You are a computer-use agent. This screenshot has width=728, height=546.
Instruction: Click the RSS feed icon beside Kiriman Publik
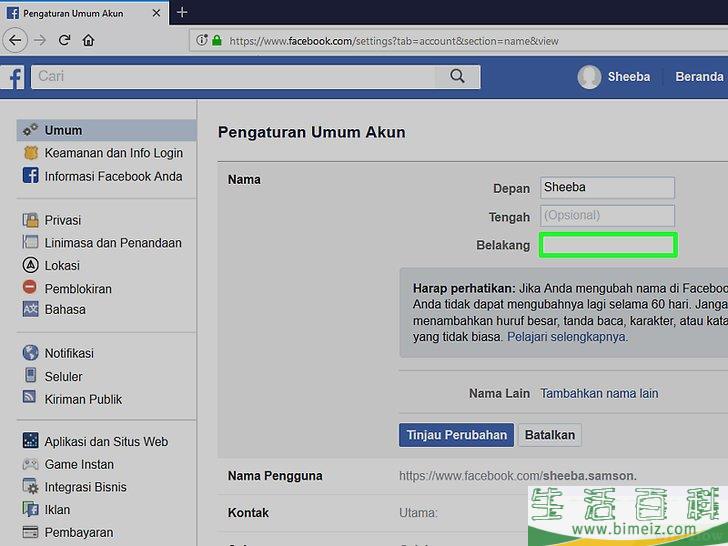(29, 396)
